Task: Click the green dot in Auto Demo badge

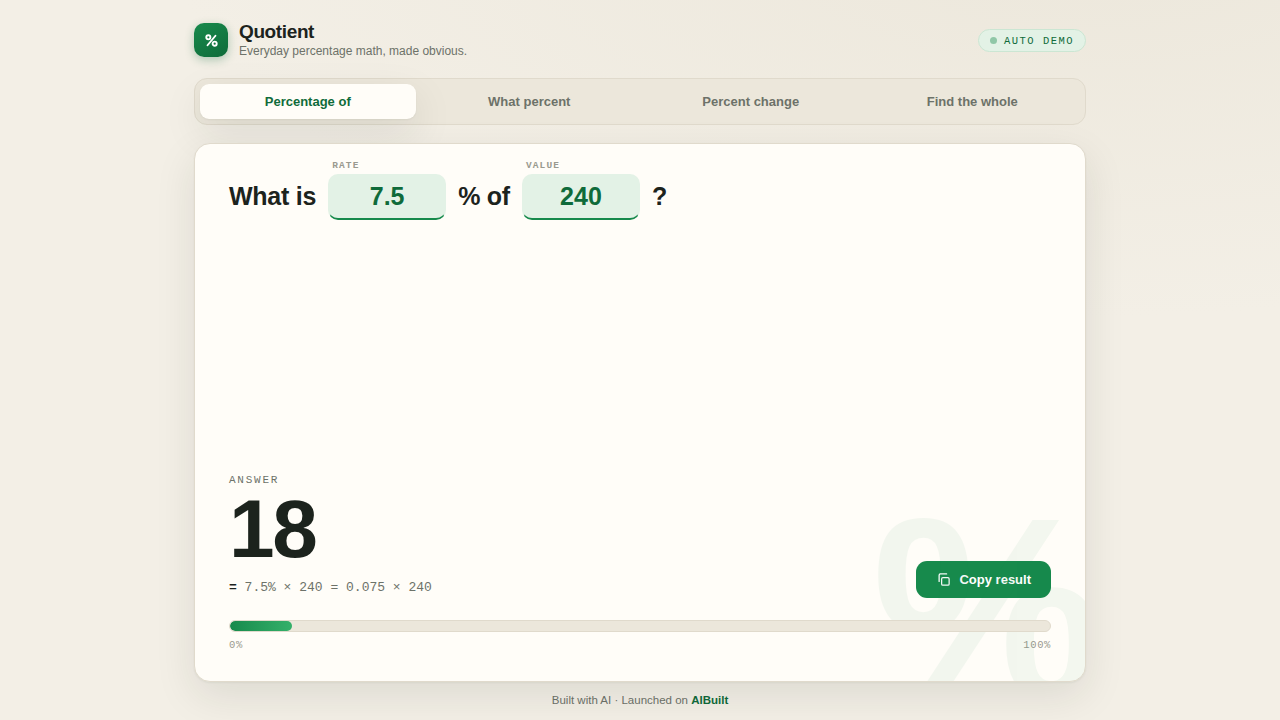Action: coord(993,41)
